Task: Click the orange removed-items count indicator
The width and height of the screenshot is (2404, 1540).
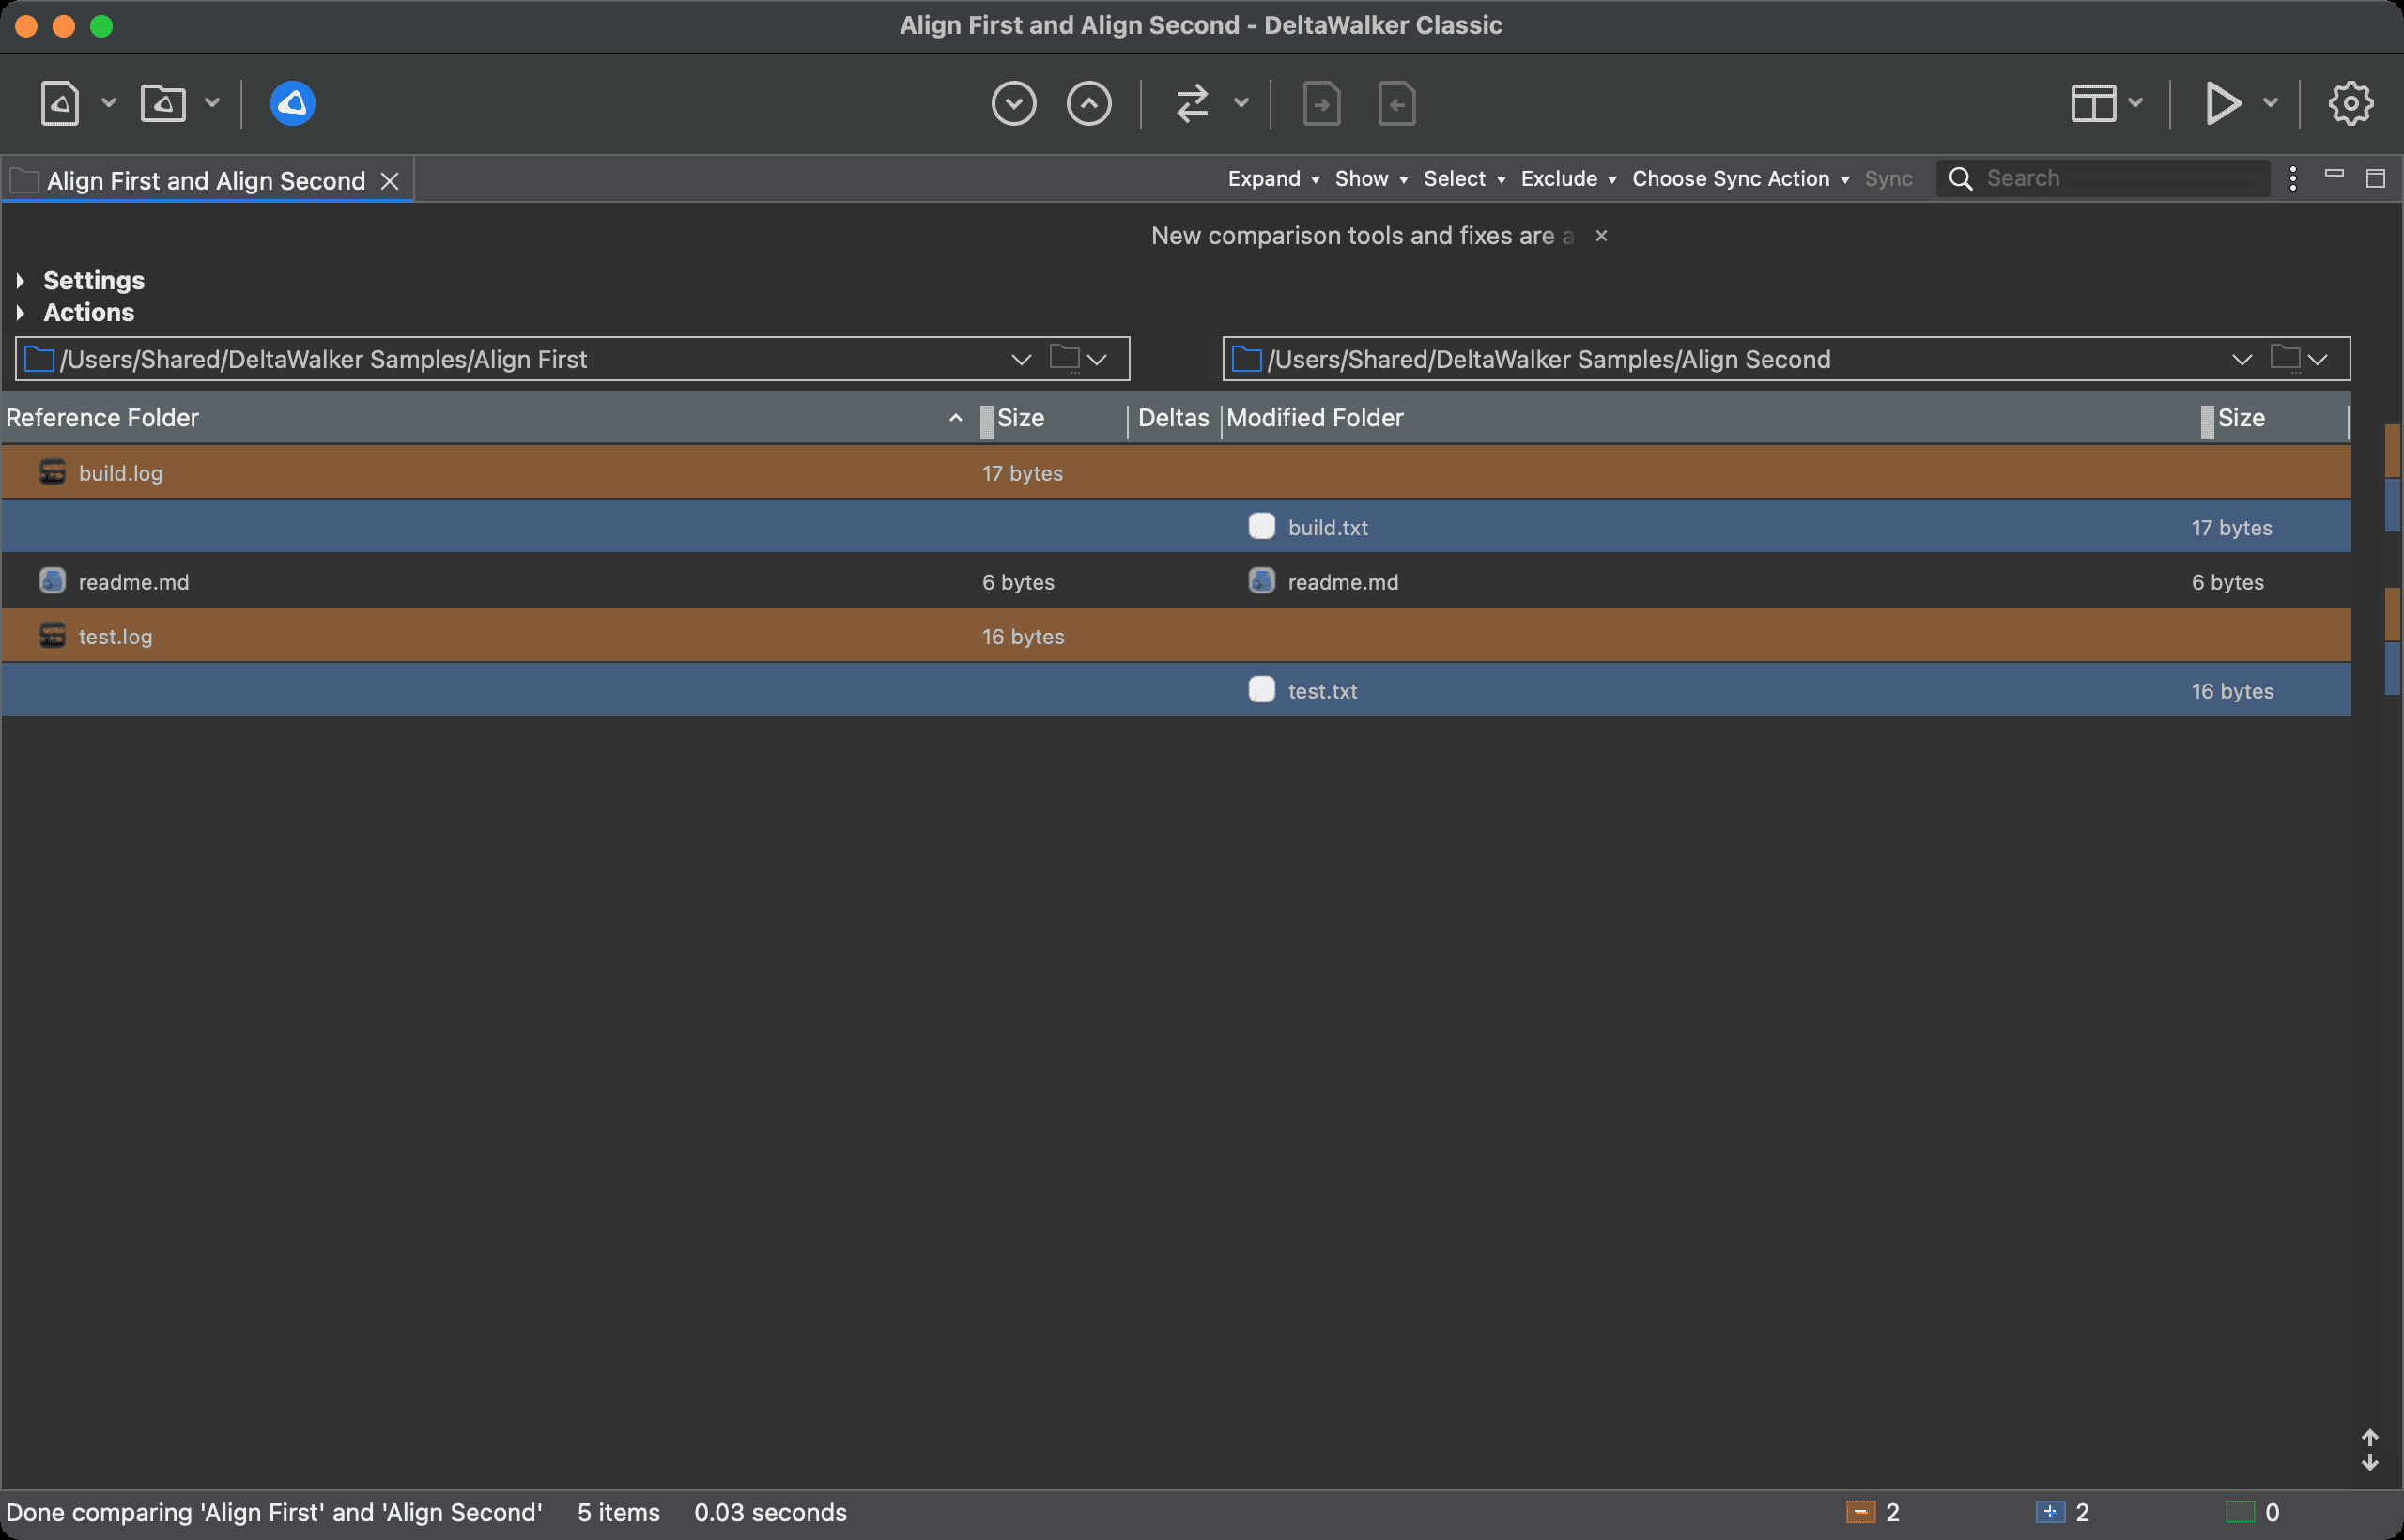Action: pos(1872,1512)
